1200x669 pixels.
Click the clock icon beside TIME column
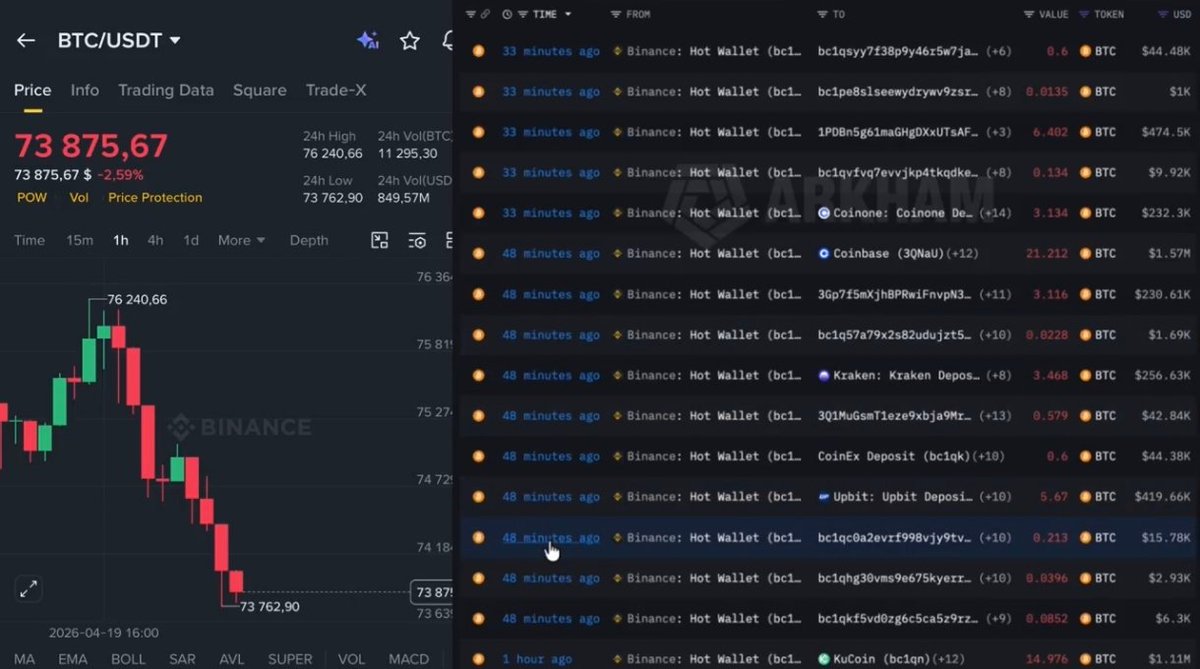(x=507, y=14)
